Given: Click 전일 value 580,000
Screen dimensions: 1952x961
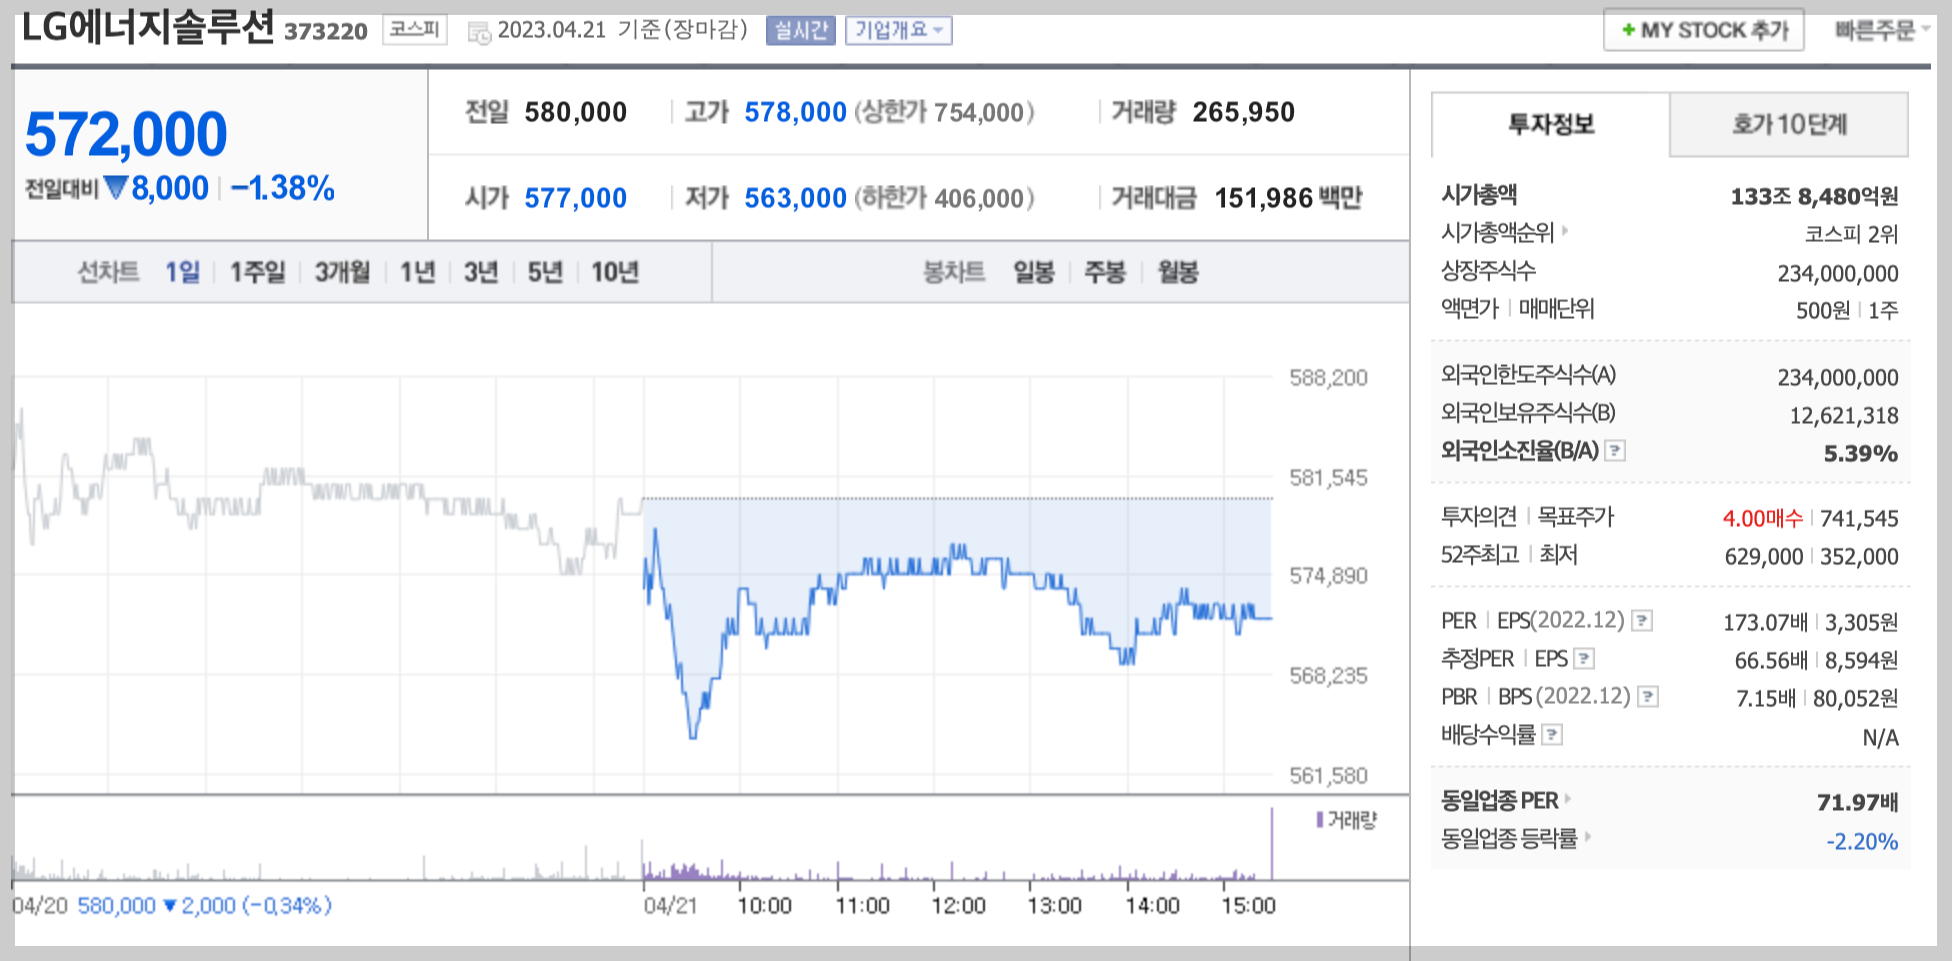Looking at the screenshot, I should tap(576, 112).
